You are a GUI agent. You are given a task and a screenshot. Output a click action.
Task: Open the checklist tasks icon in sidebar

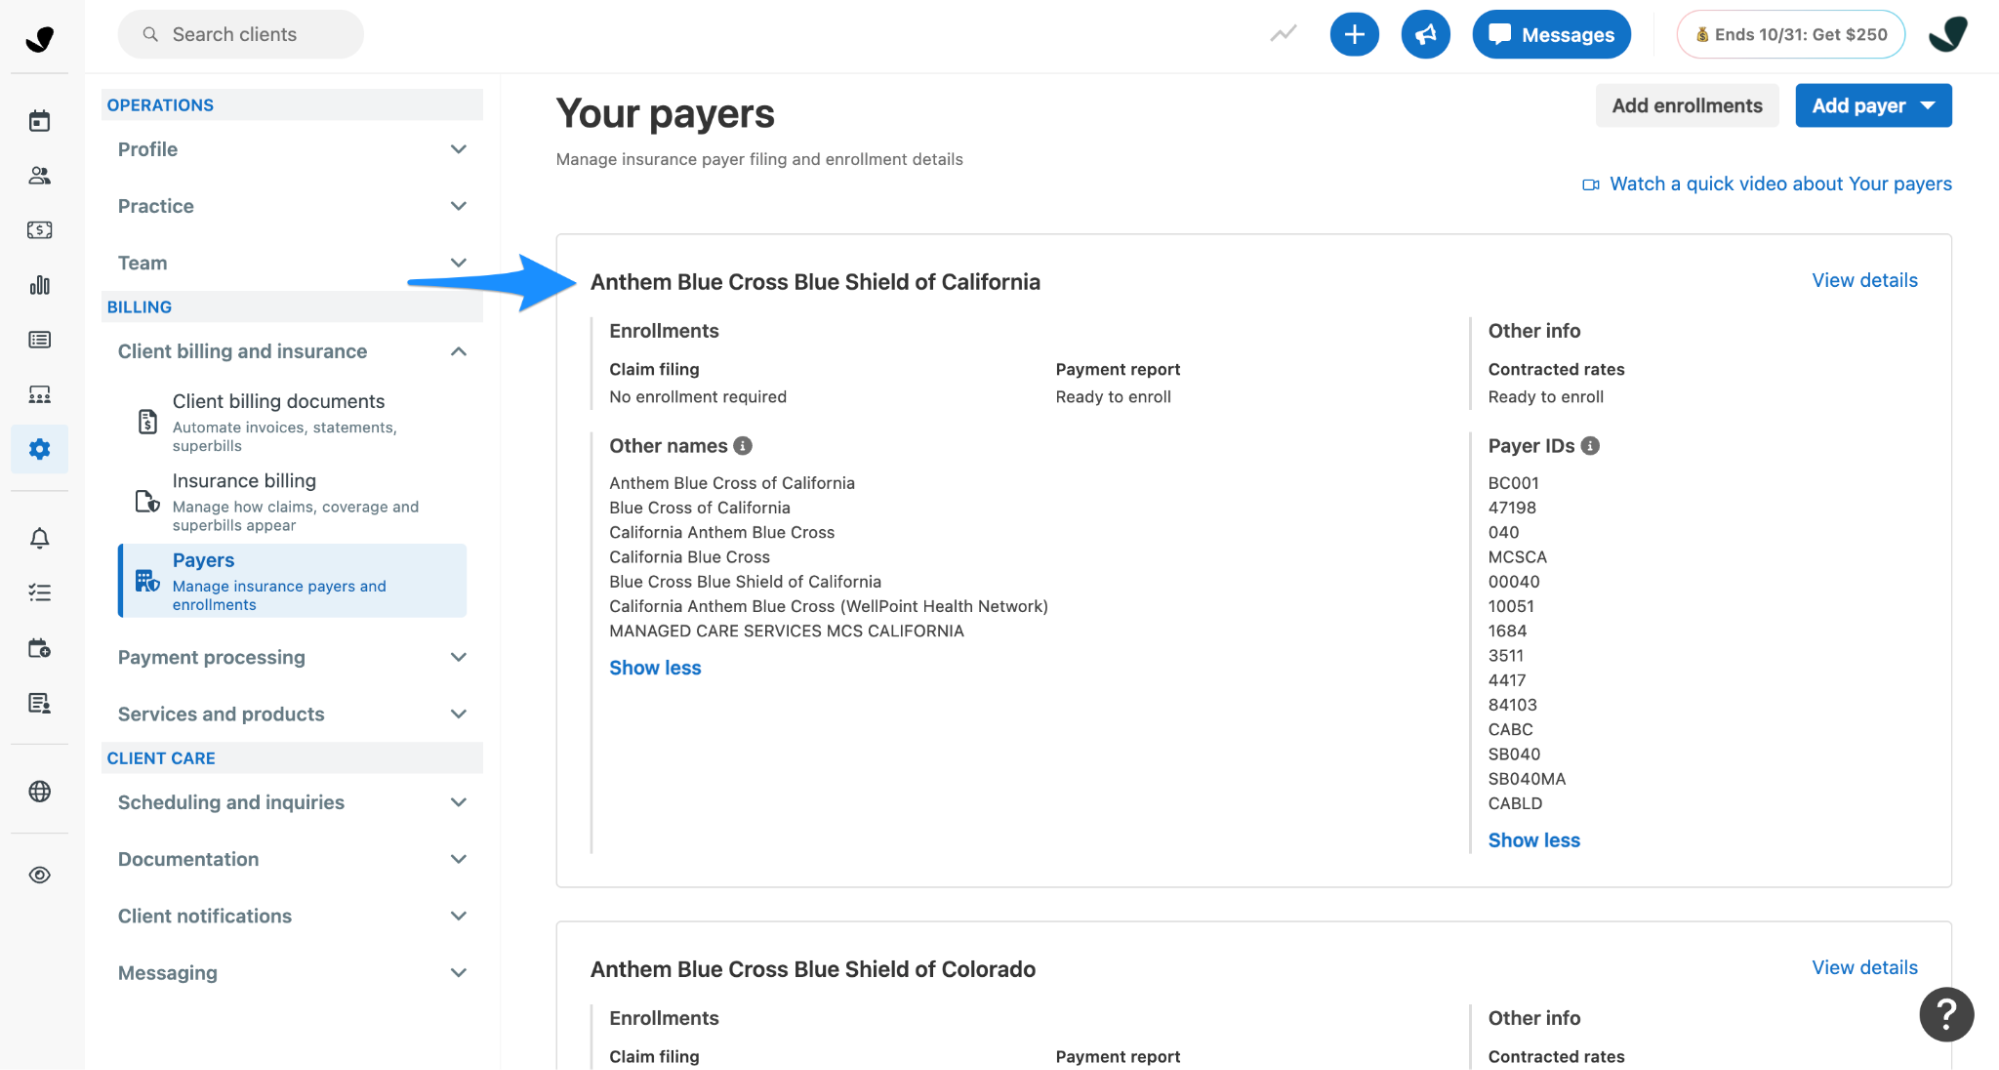tap(39, 593)
